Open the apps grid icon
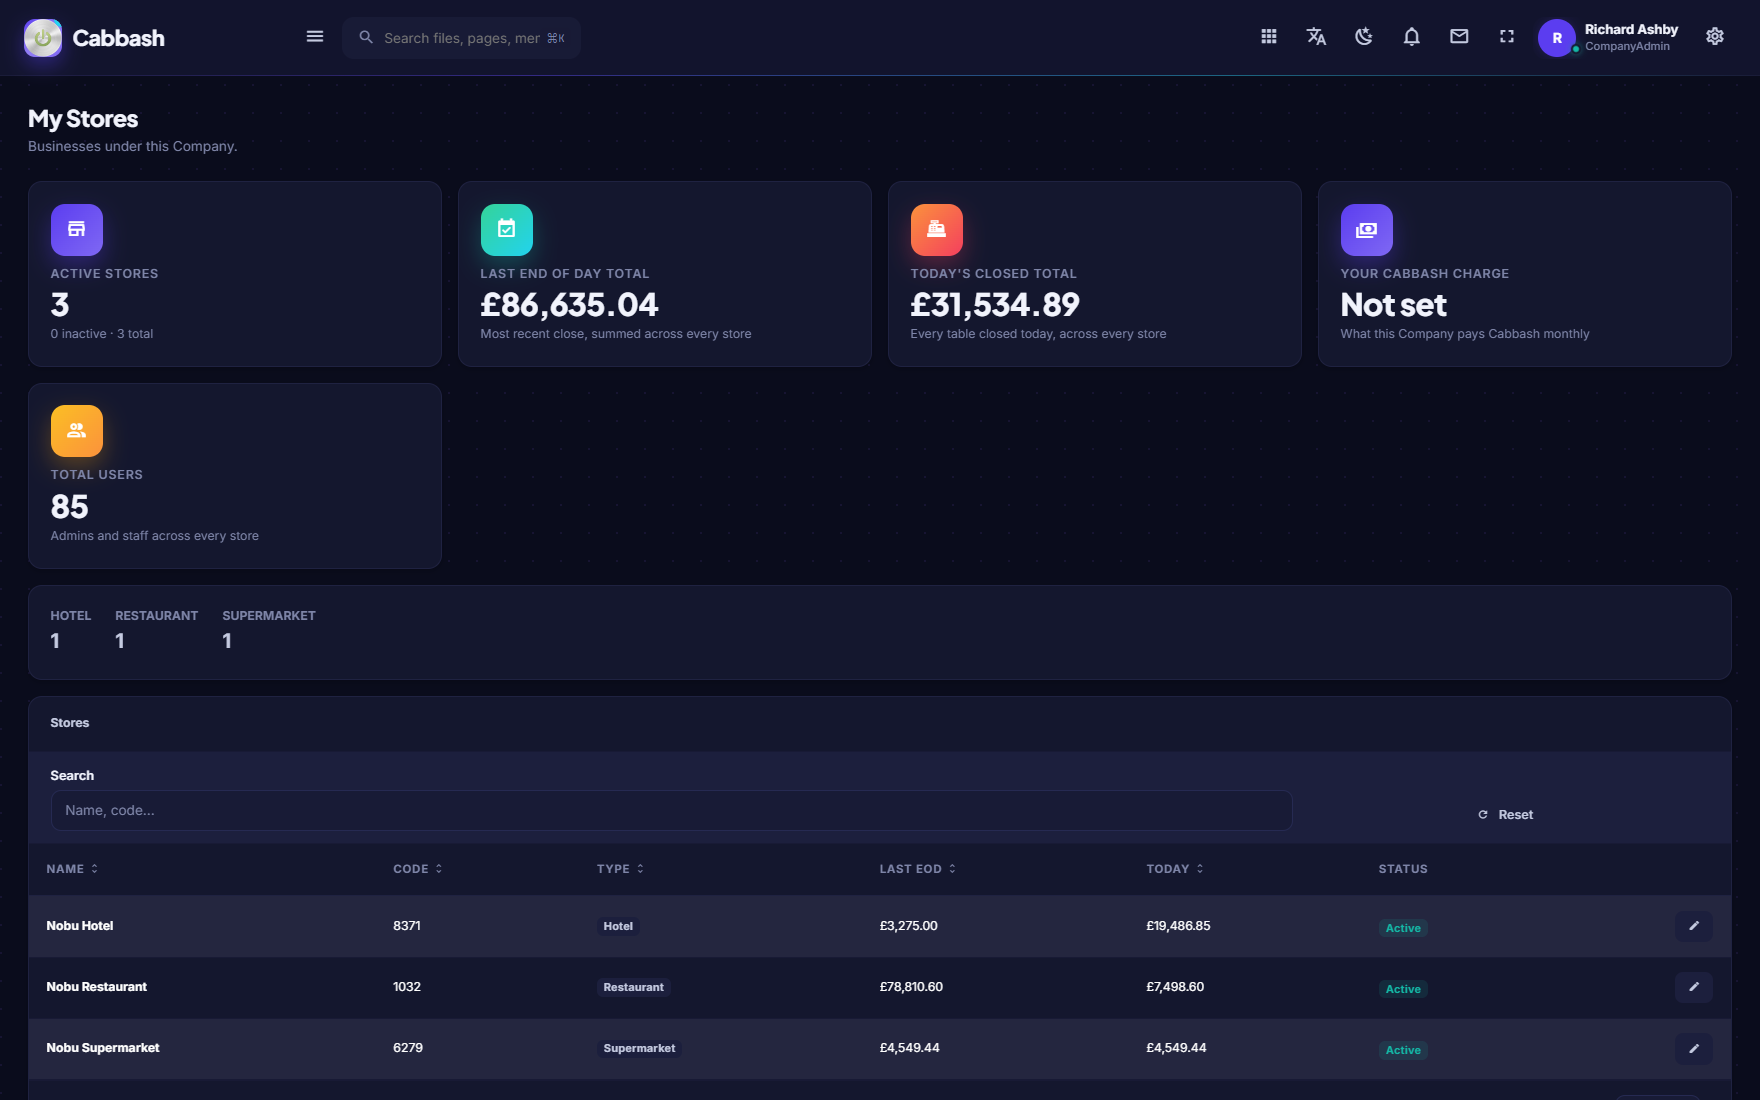Screen dimensions: 1760x1100 (x=1269, y=37)
